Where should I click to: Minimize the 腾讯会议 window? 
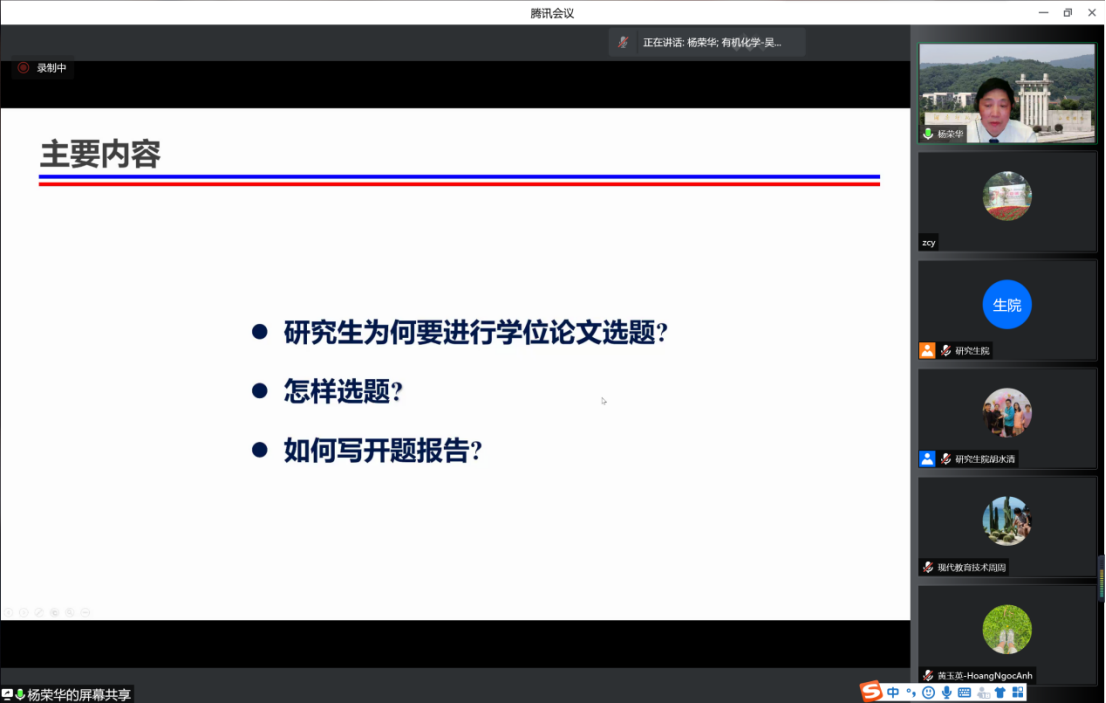[1044, 13]
